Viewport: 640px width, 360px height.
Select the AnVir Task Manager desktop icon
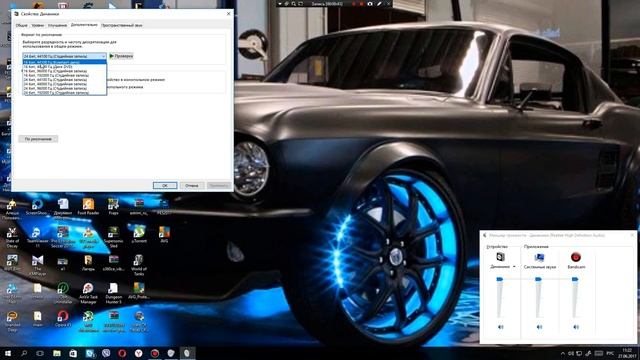tap(88, 293)
